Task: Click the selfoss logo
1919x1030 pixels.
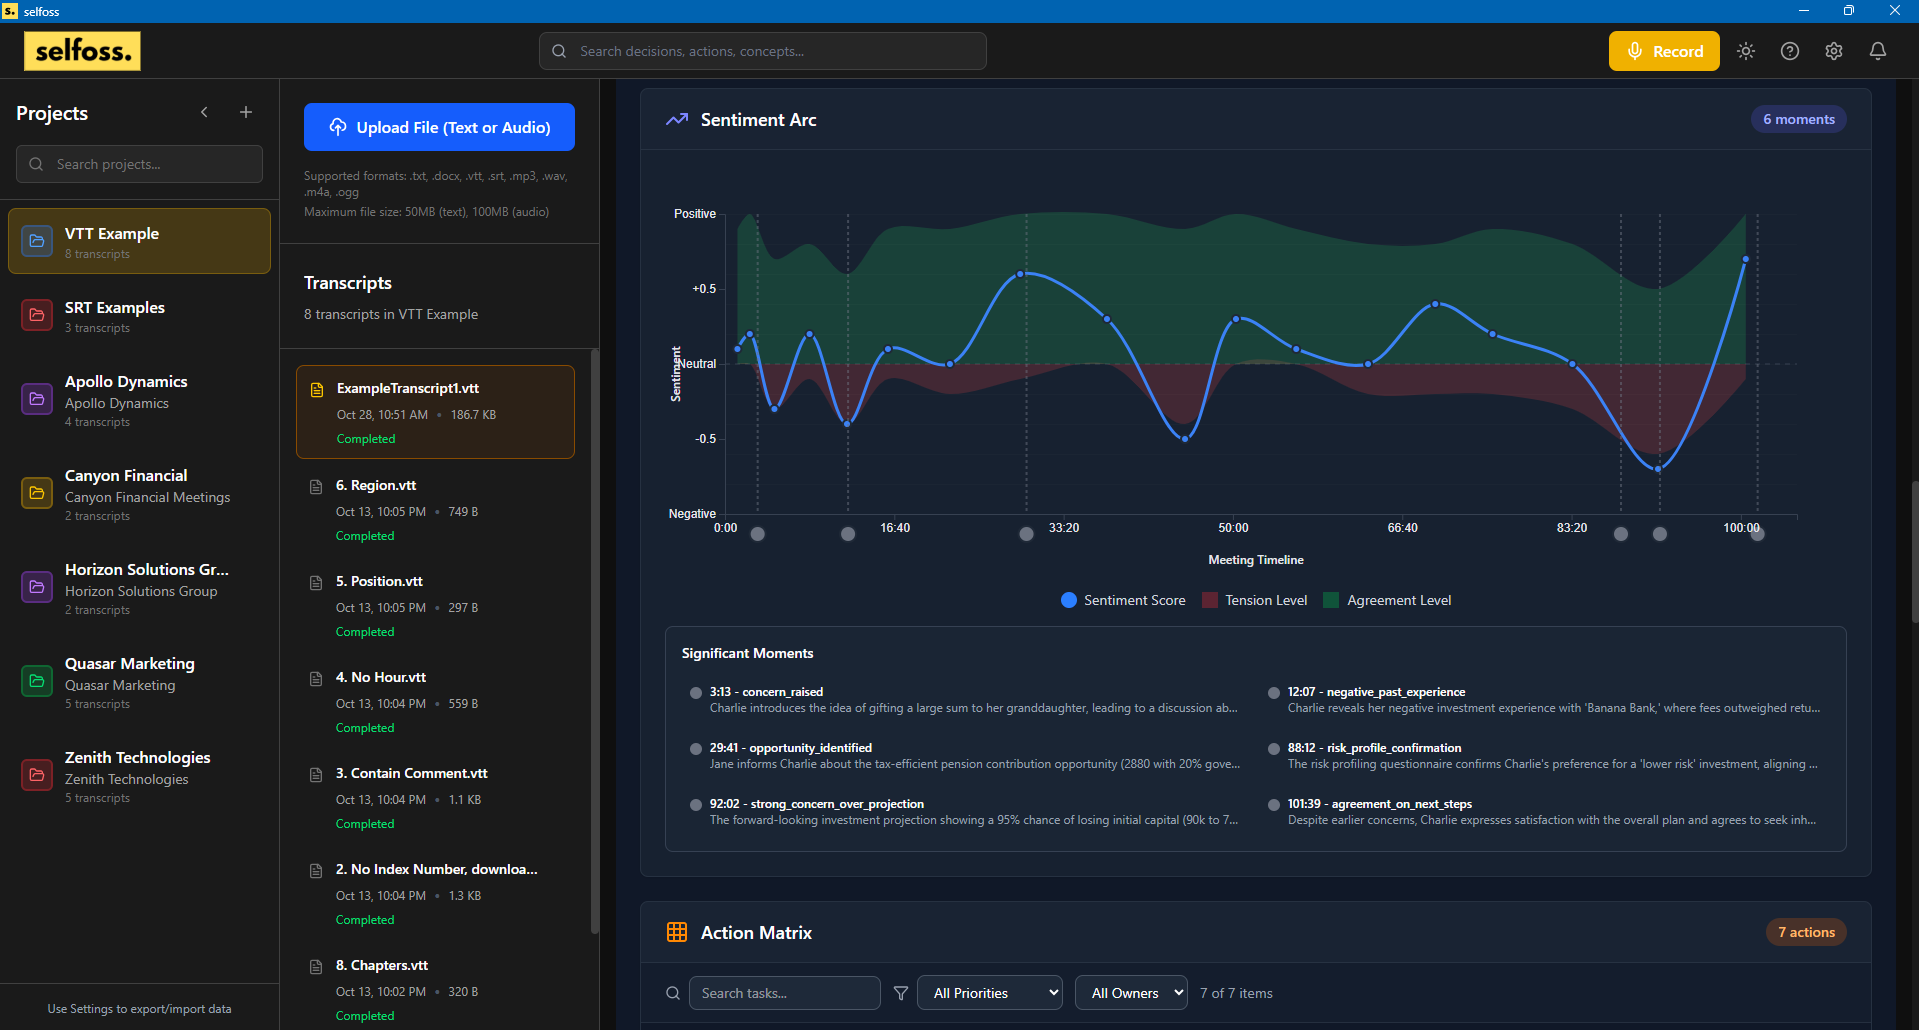Action: click(82, 51)
